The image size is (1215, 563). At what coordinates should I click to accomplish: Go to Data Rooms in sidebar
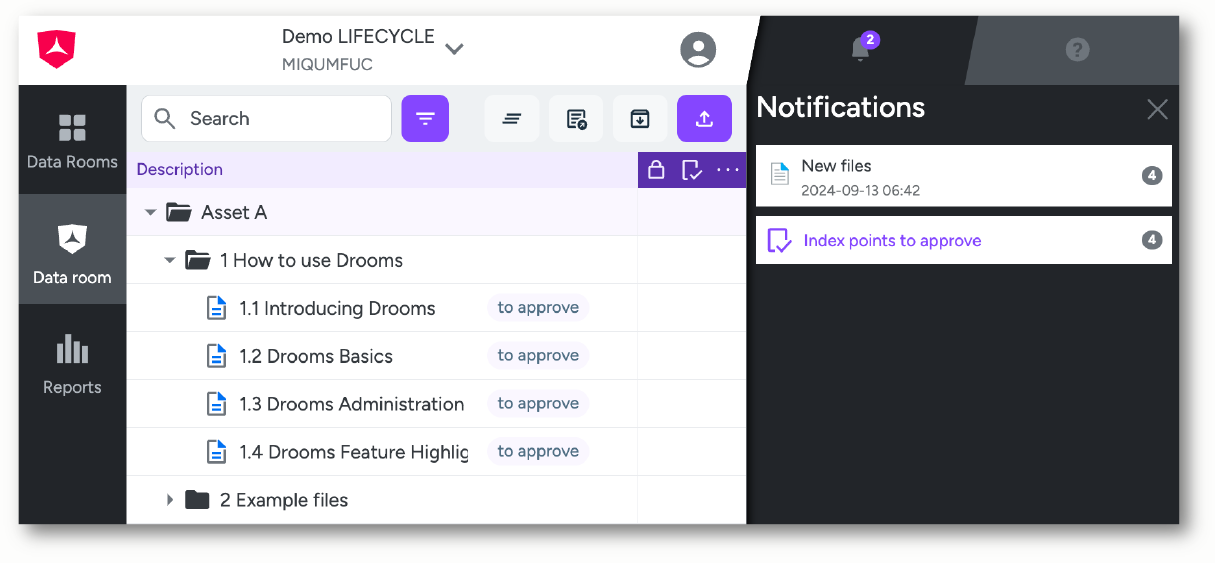click(72, 140)
